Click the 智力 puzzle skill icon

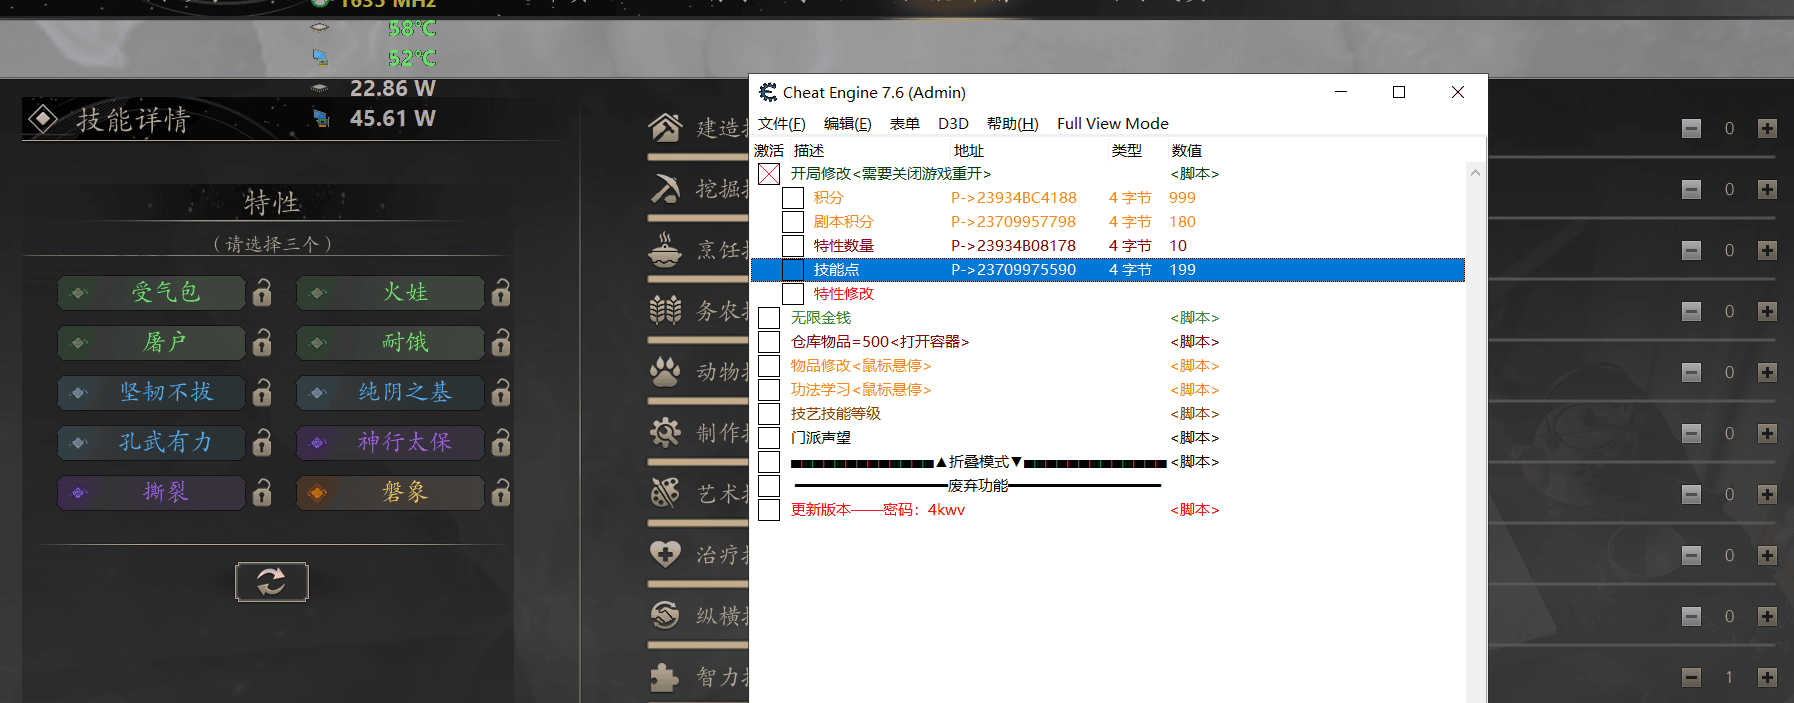click(x=665, y=677)
